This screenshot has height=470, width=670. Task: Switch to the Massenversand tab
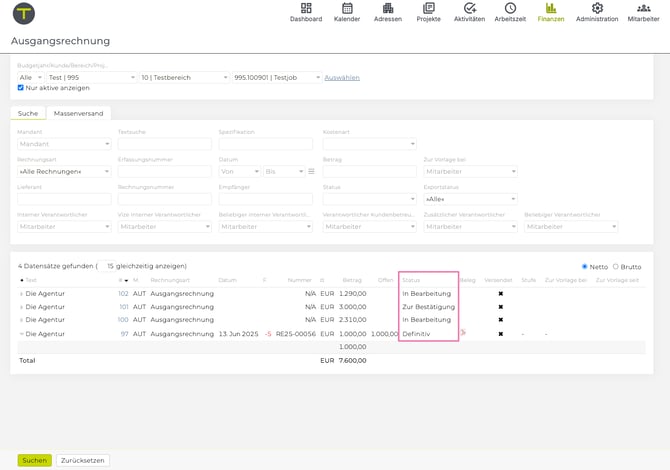[78, 114]
